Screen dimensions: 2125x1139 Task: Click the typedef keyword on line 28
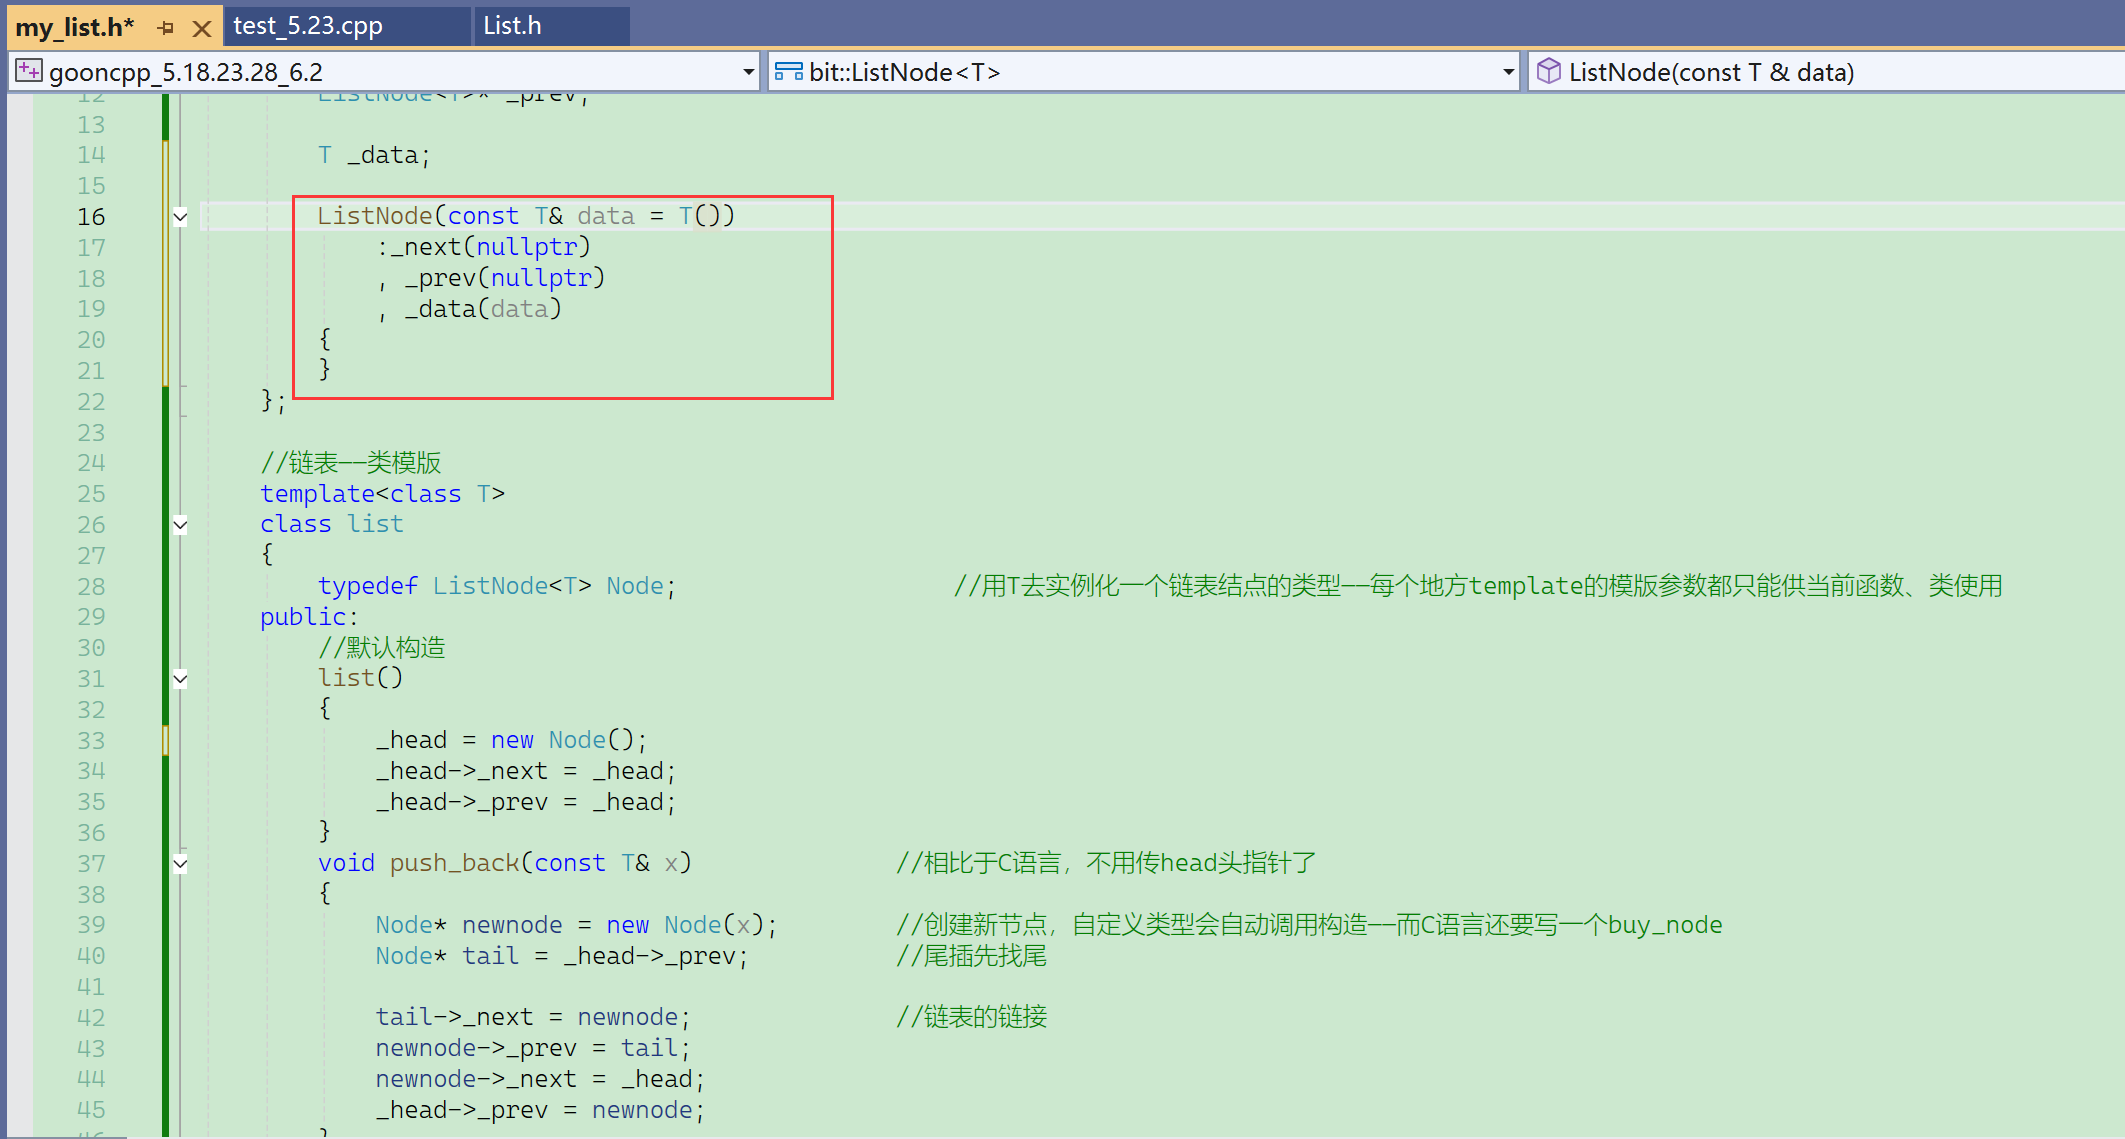tap(367, 586)
